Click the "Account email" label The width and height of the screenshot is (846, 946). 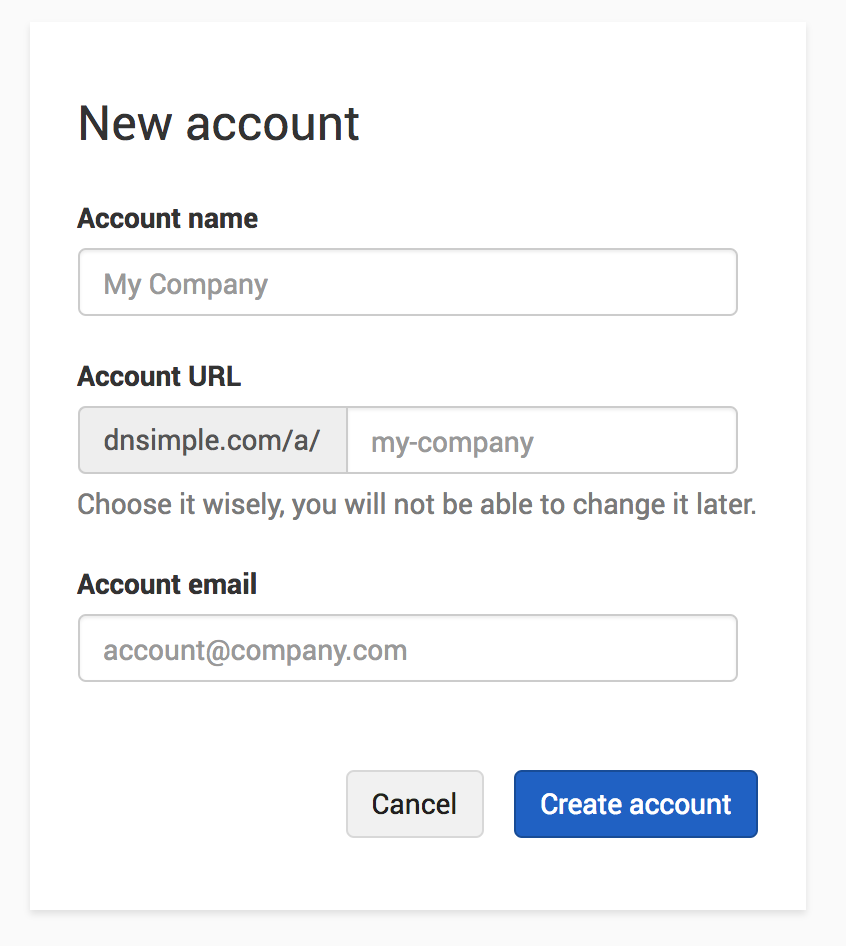coord(167,585)
